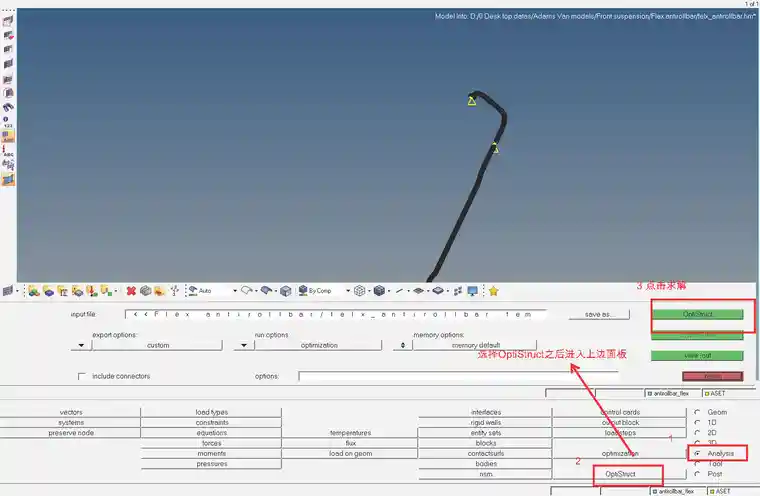Click the axis triad icon in toolbar
Image resolution: width=760 pixels, height=496 pixels.
174,291
